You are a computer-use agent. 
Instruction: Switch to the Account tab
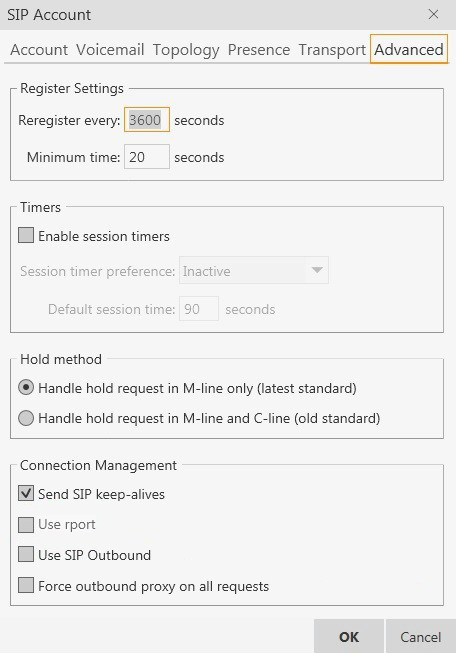[39, 50]
